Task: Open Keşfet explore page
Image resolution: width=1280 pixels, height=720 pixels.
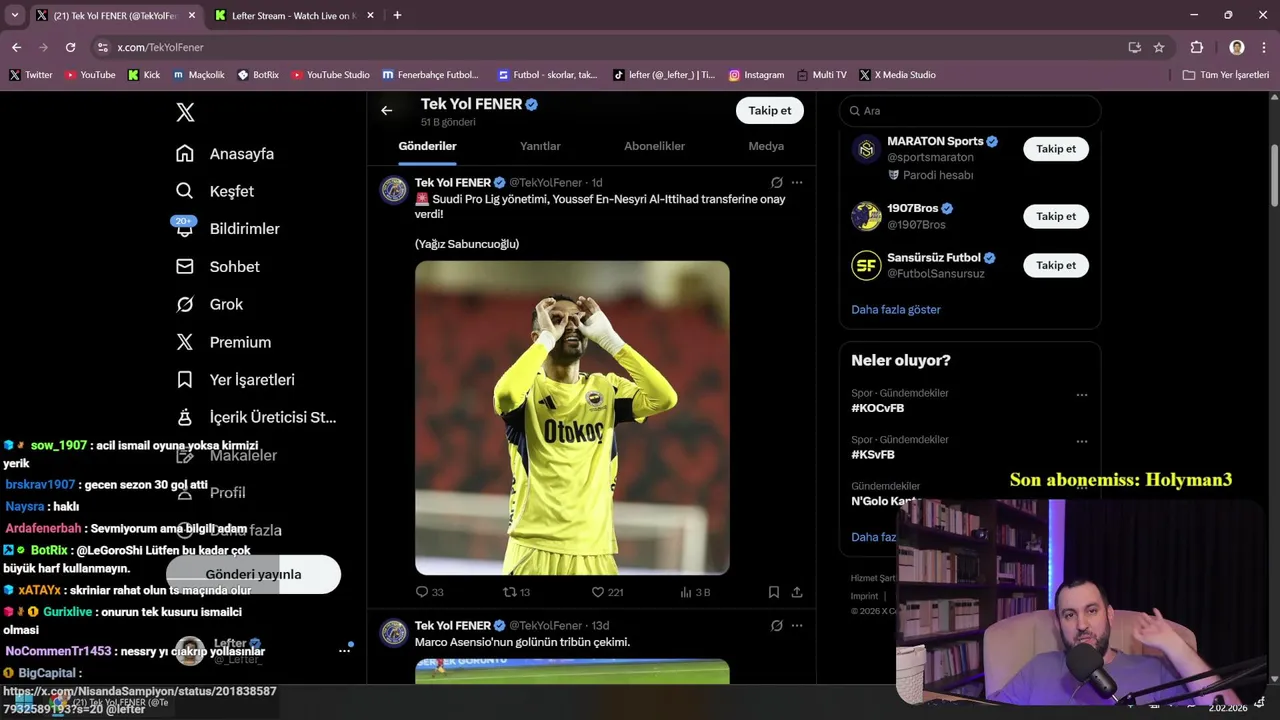Action: coord(215,191)
